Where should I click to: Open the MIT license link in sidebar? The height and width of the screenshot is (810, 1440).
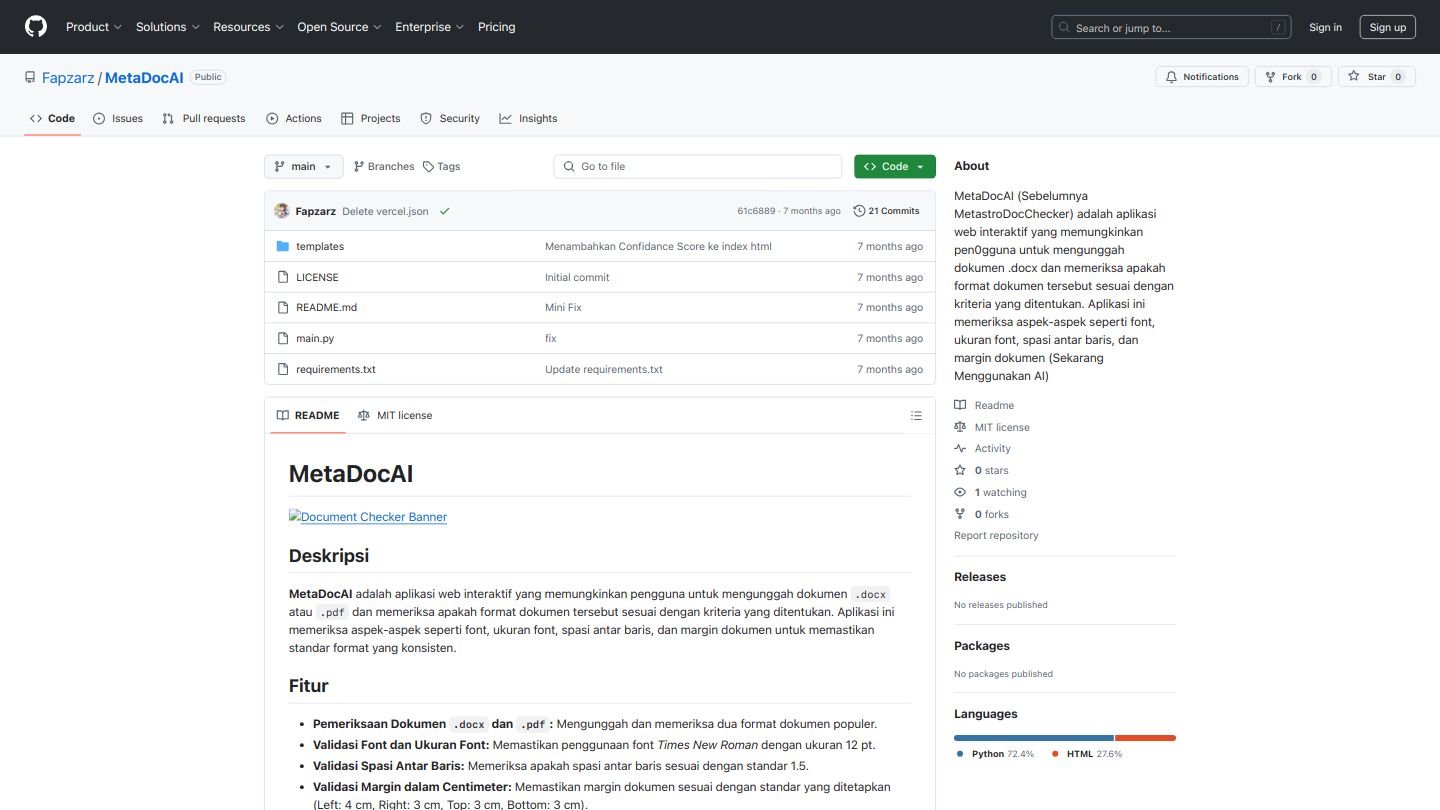pyautogui.click(x=992, y=427)
